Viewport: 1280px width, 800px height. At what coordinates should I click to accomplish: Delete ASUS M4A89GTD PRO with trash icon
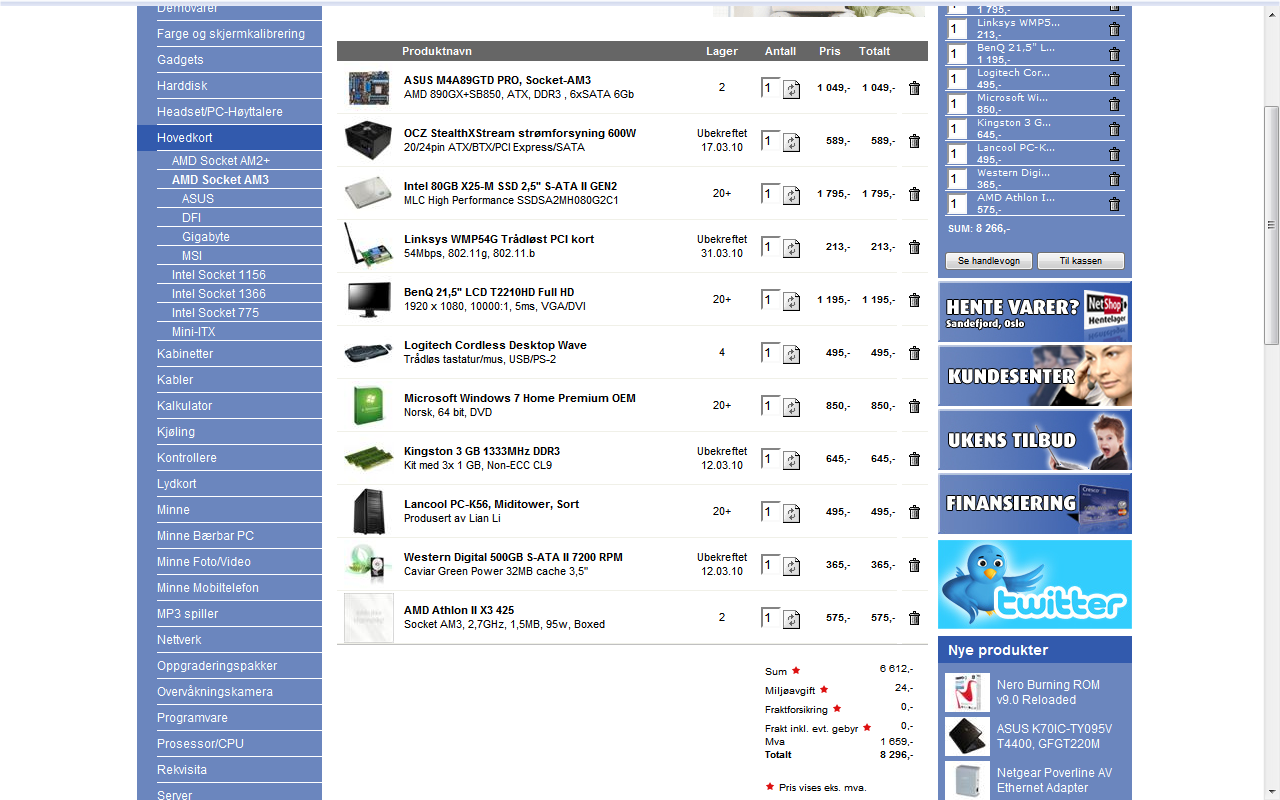[x=914, y=88]
